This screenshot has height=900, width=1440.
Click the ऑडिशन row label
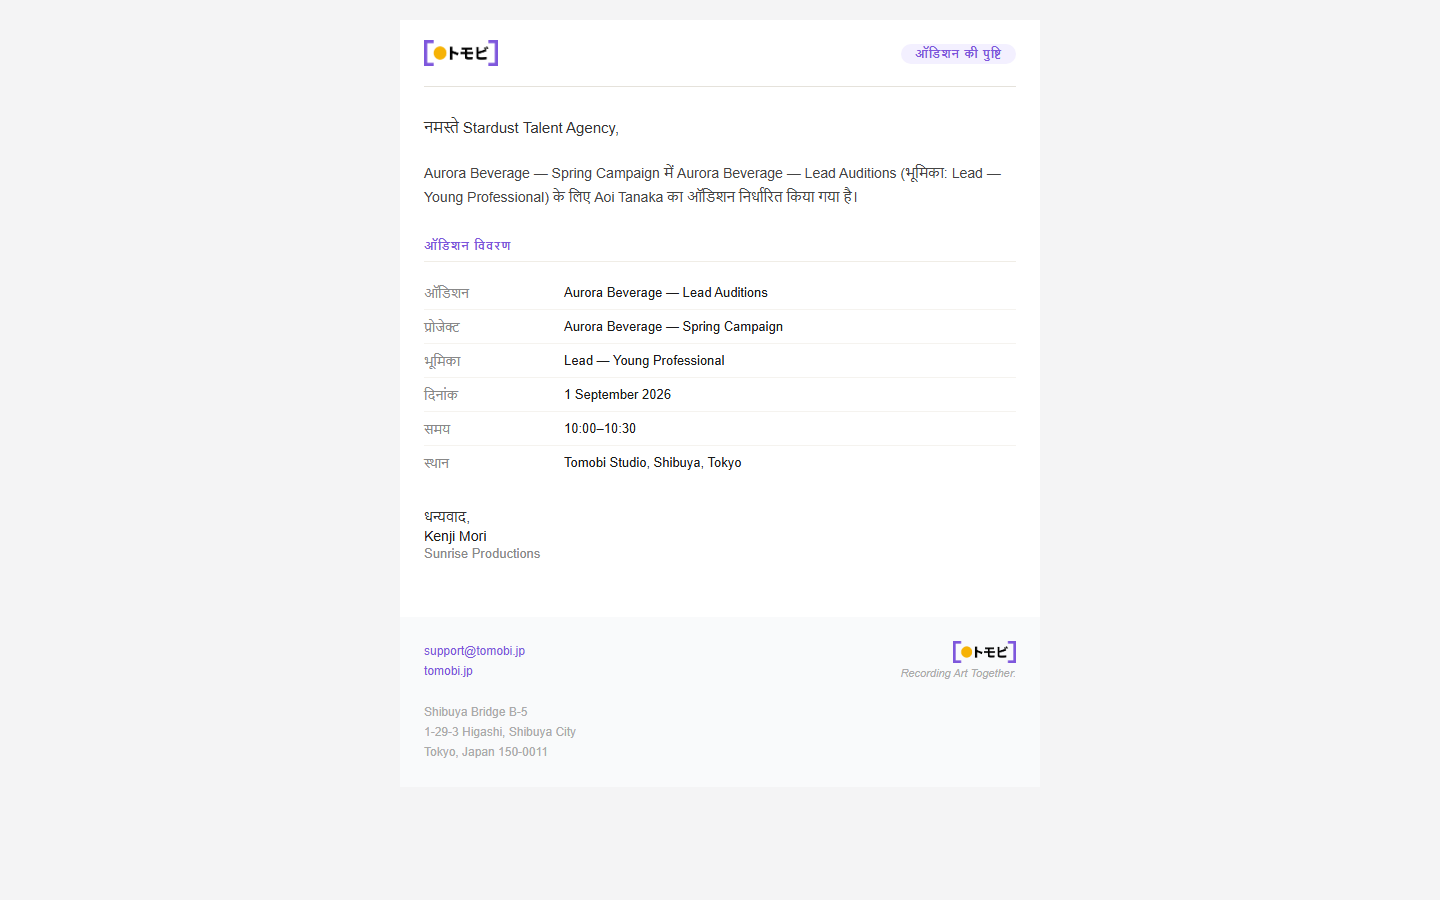[446, 293]
